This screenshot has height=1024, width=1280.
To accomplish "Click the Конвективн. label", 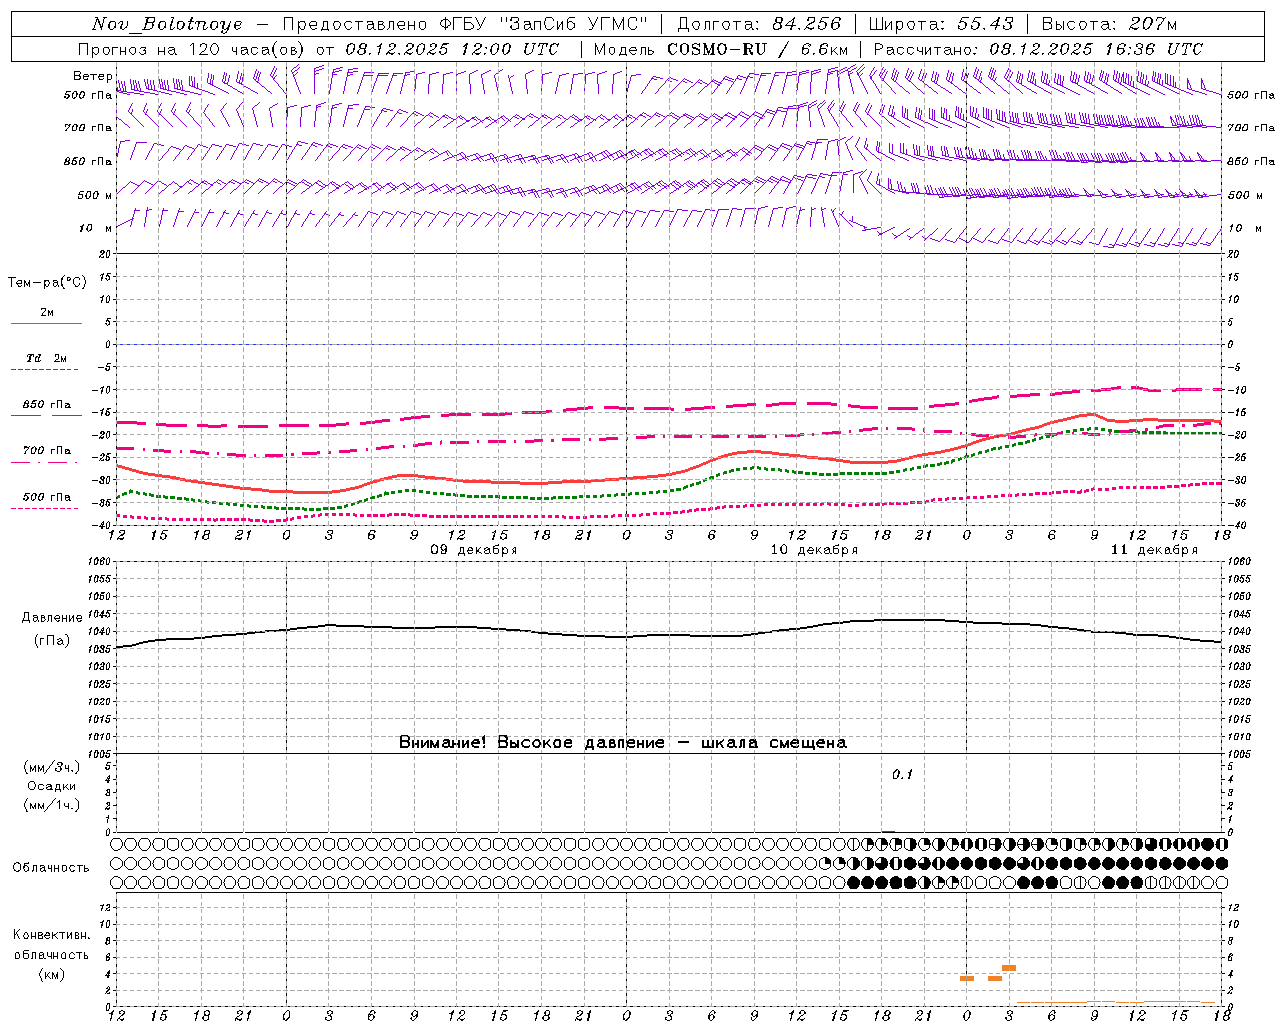I will 52,935.
